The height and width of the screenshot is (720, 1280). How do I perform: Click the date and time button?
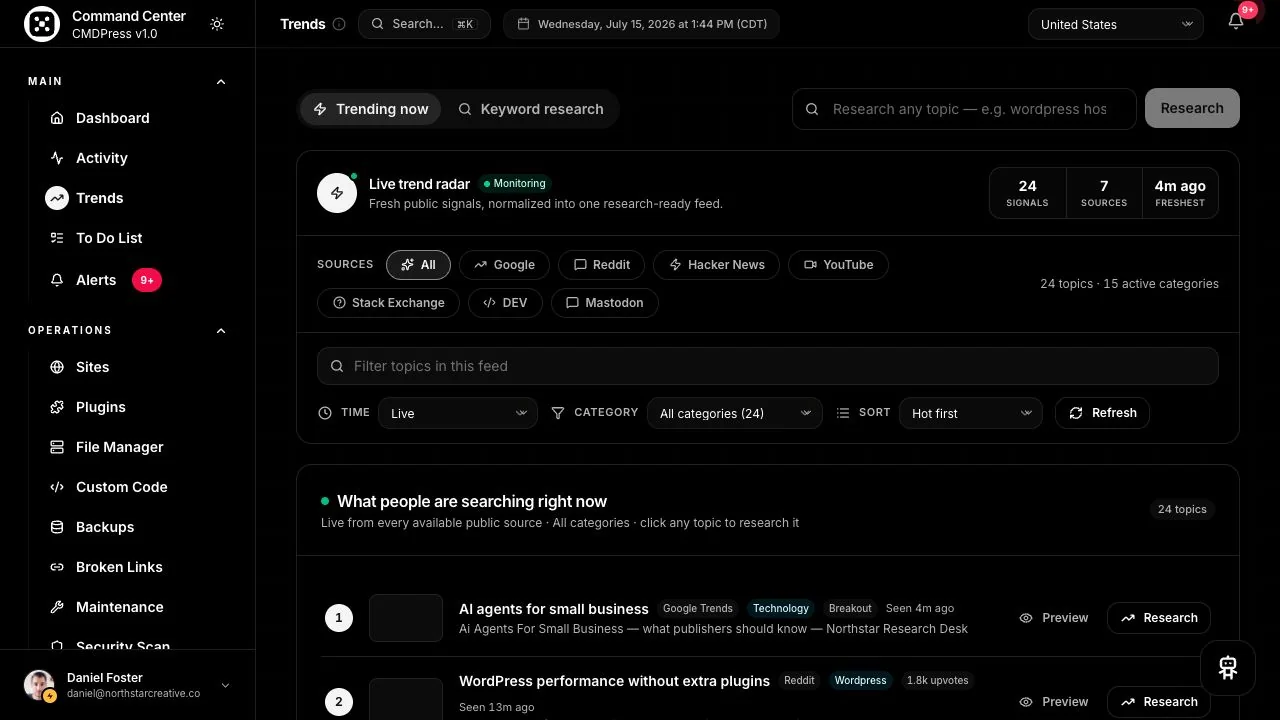click(x=641, y=24)
